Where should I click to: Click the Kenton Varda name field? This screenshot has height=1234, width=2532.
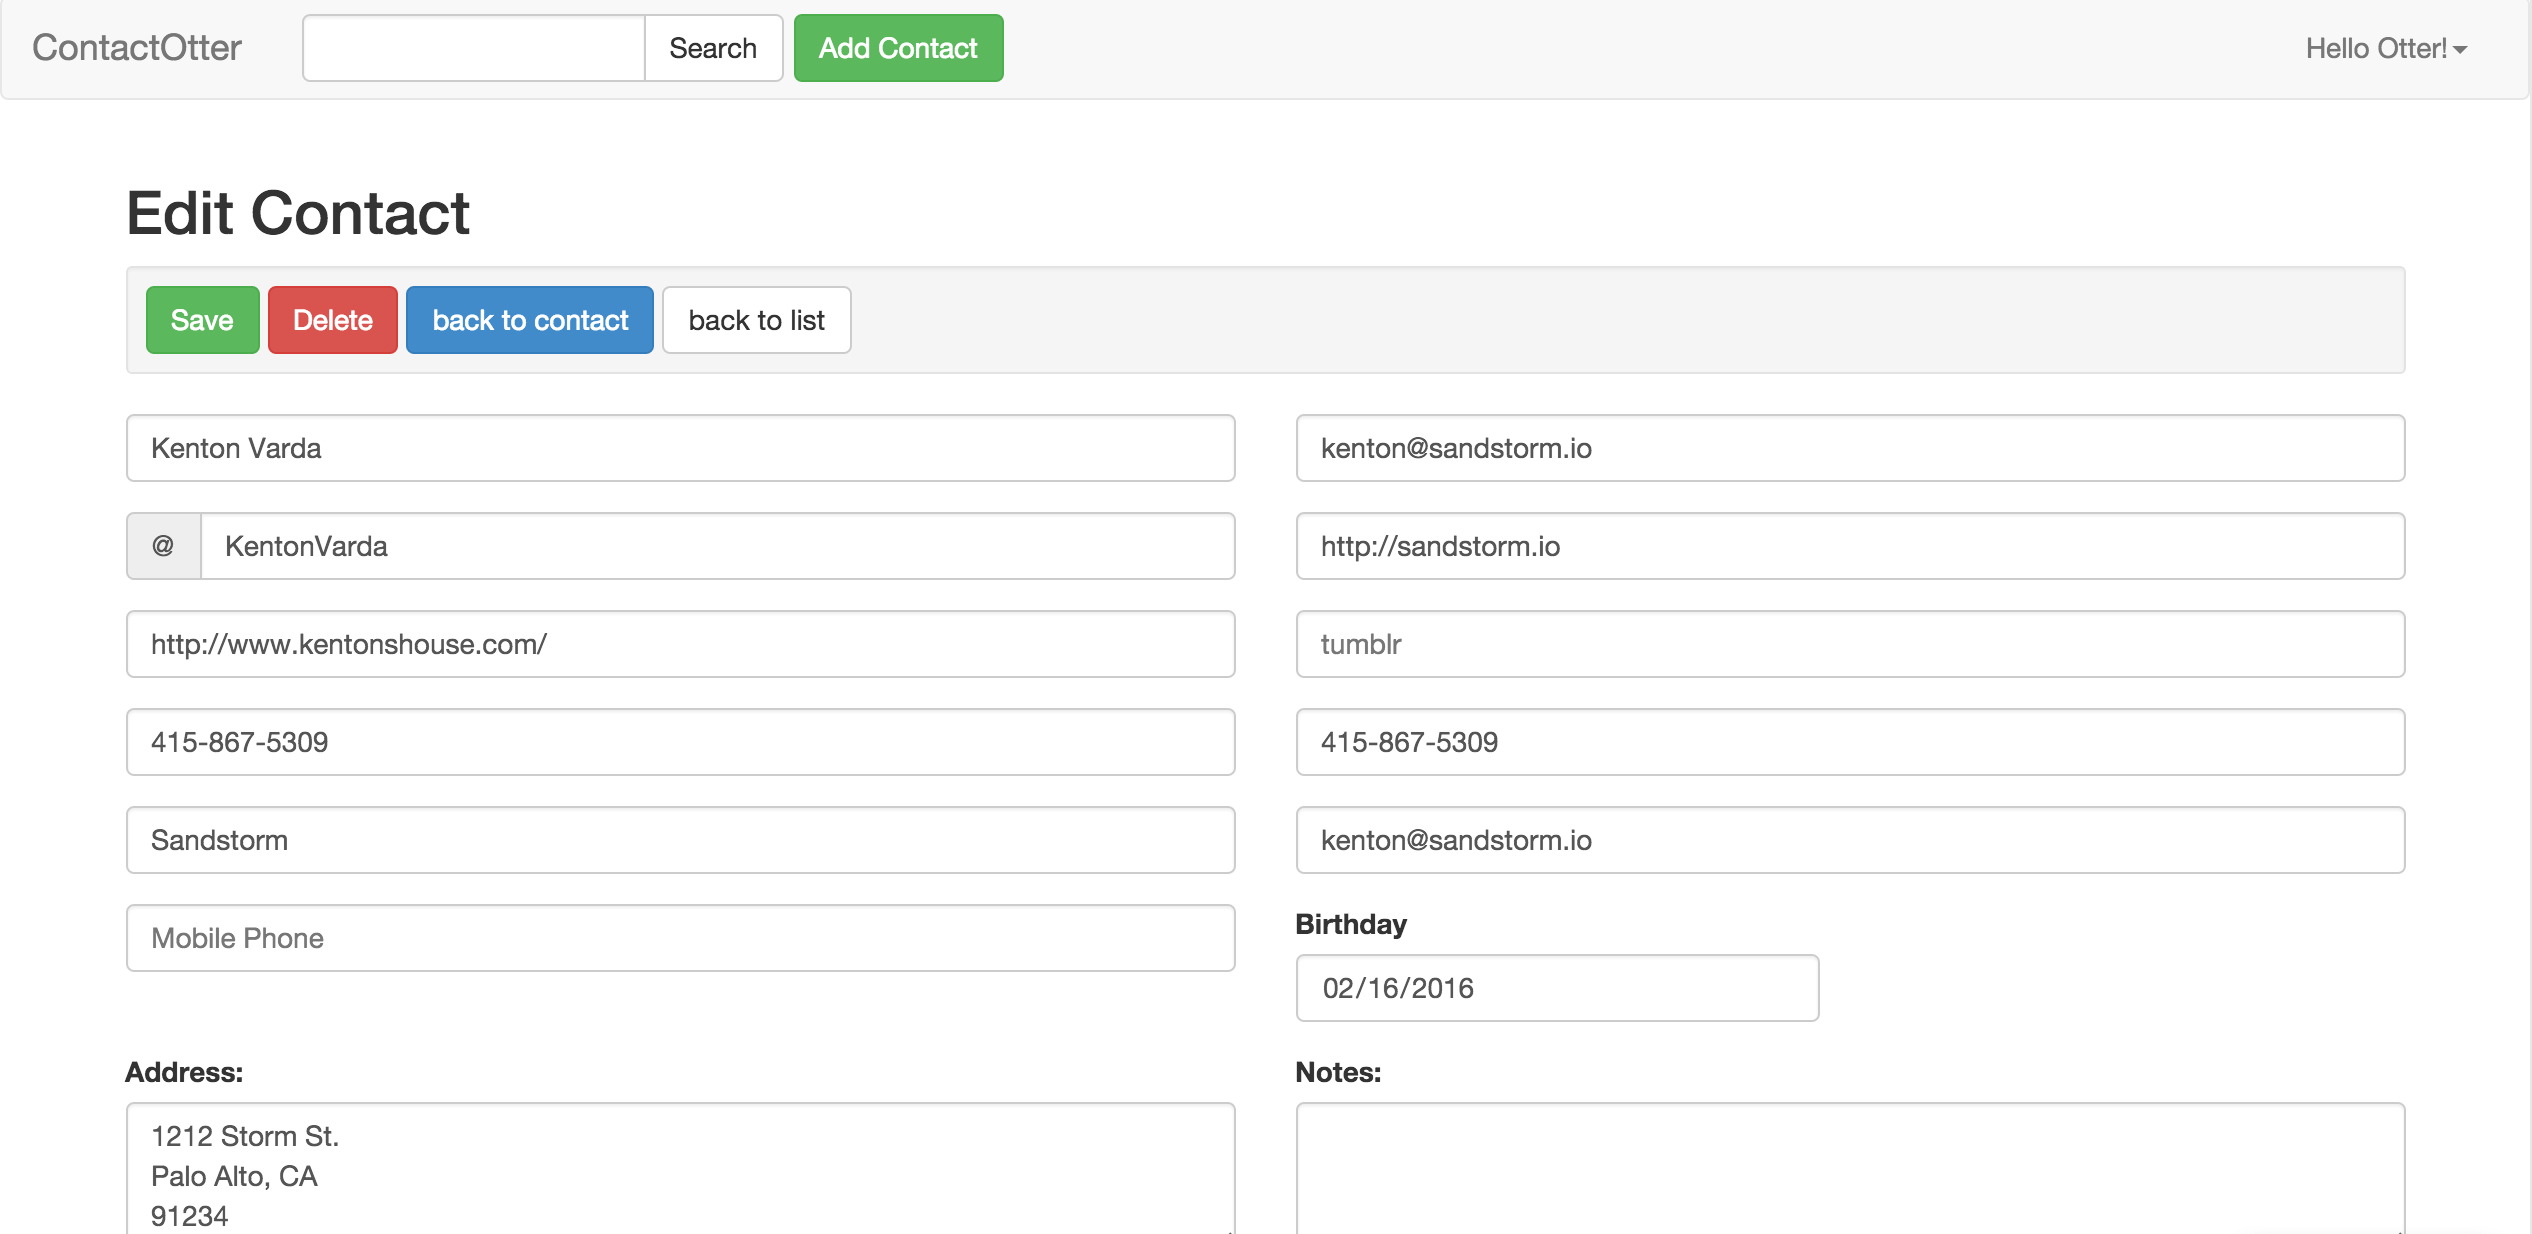[x=681, y=448]
